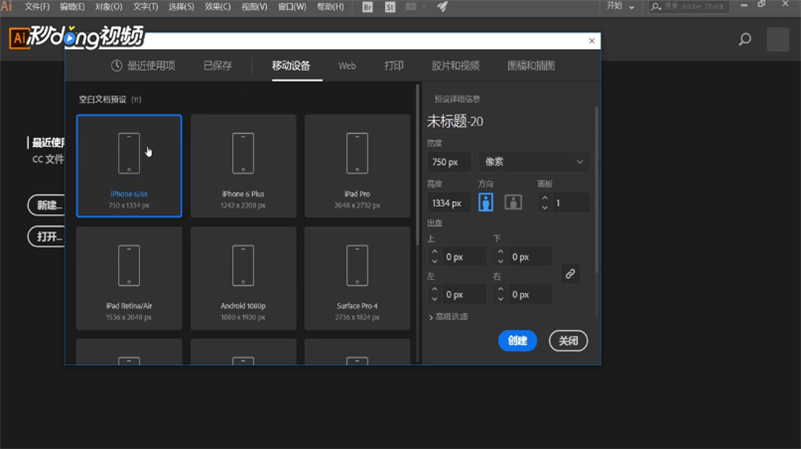
Task: Open the 对象(O) menu
Action: click(108, 7)
